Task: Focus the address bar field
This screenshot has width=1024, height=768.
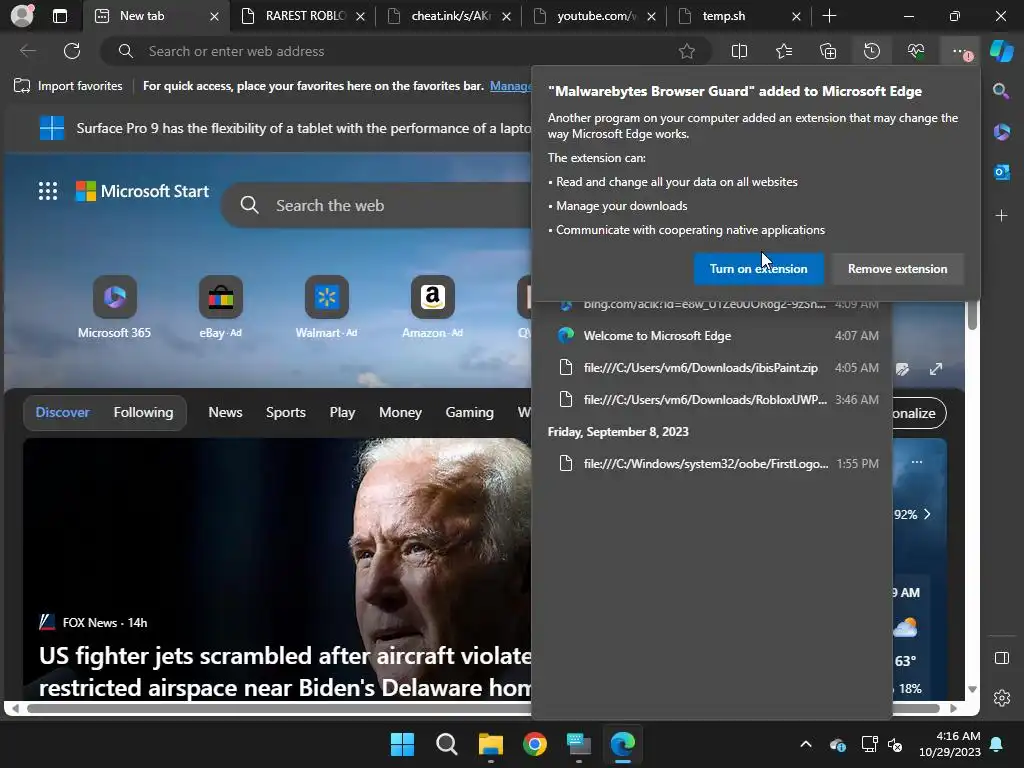Action: click(x=406, y=51)
